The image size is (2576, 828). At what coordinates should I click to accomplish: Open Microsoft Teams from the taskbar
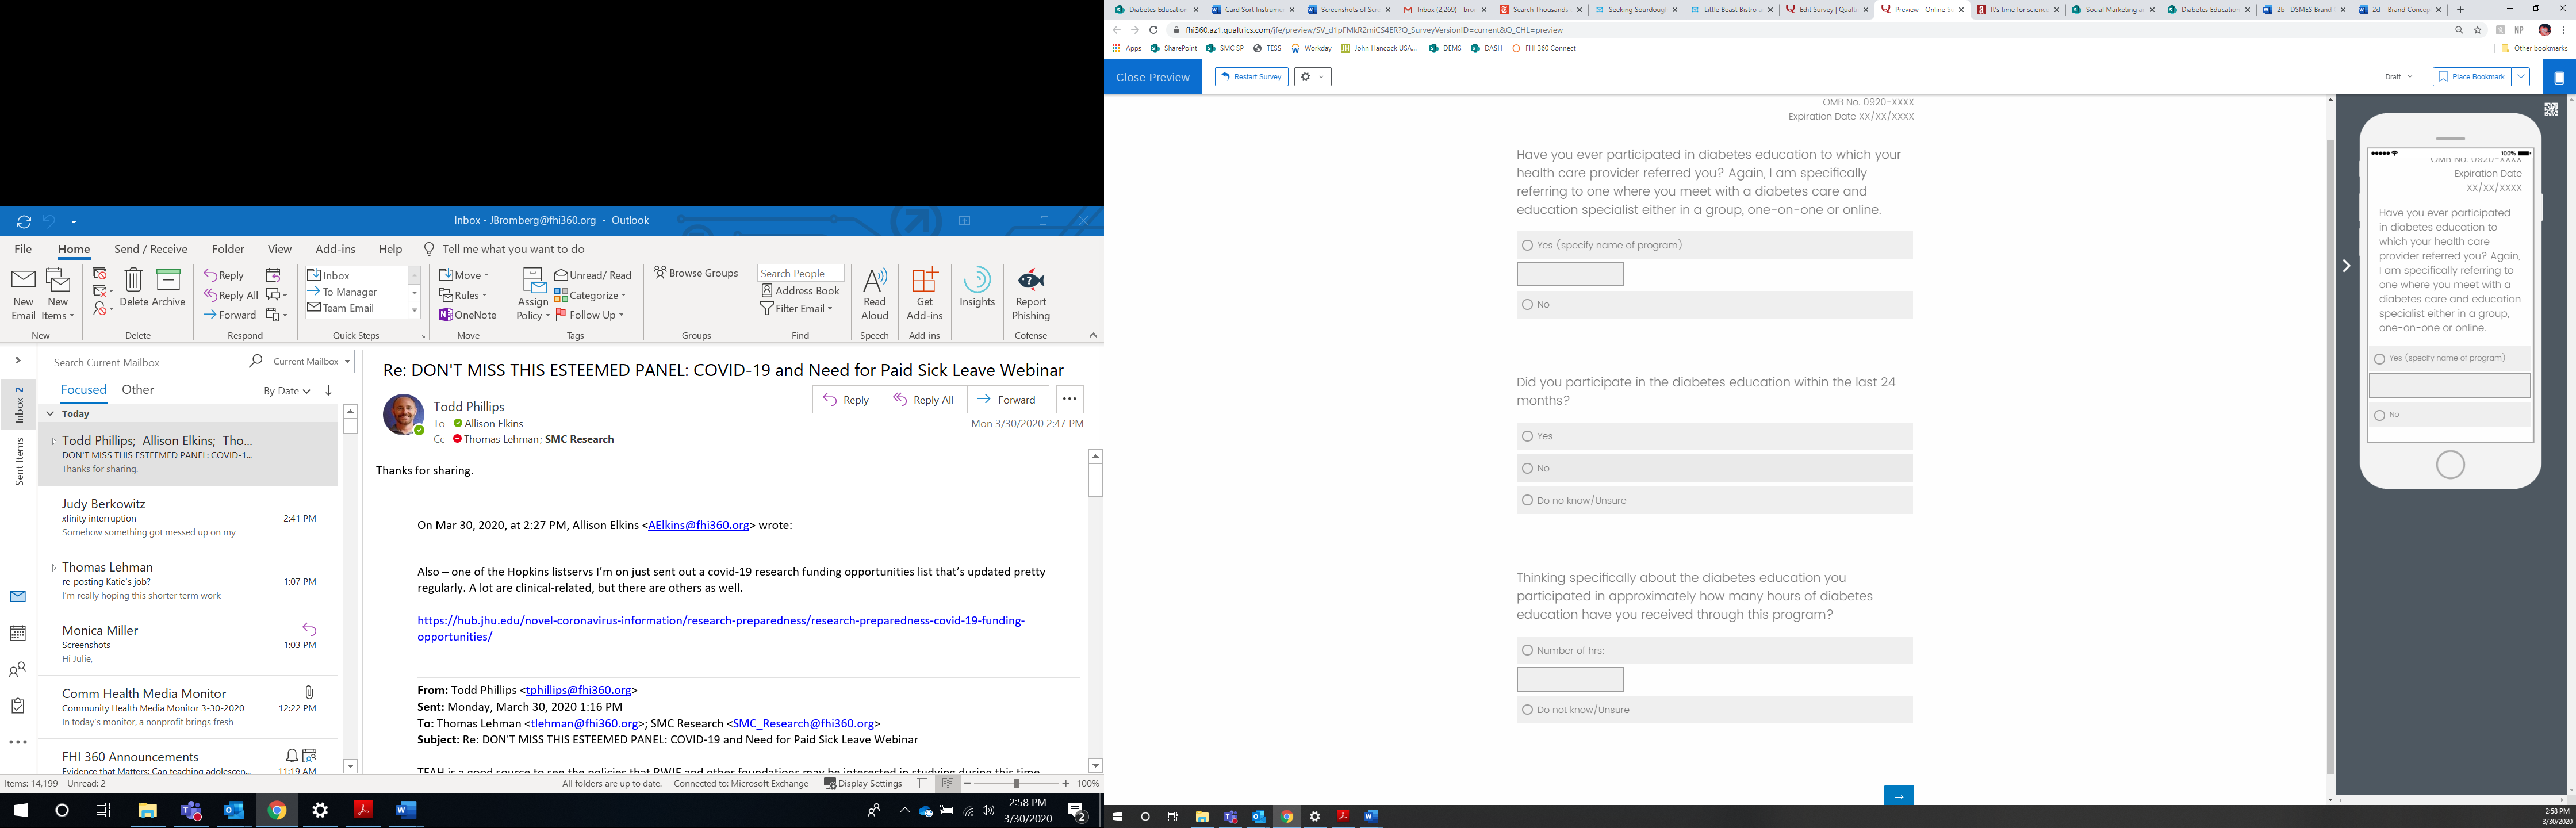point(190,810)
